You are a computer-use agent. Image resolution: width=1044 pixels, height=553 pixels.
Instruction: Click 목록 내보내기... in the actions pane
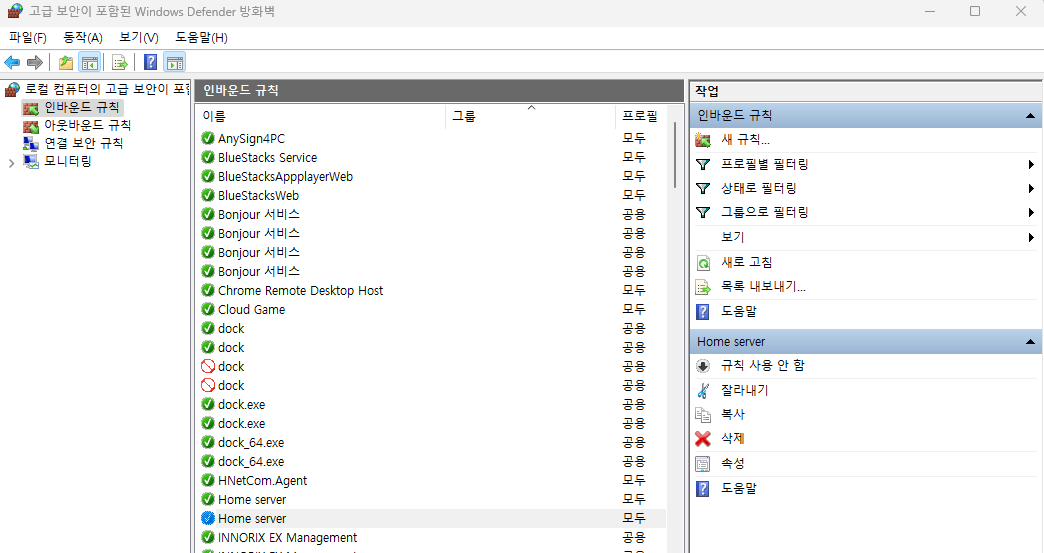pos(763,287)
